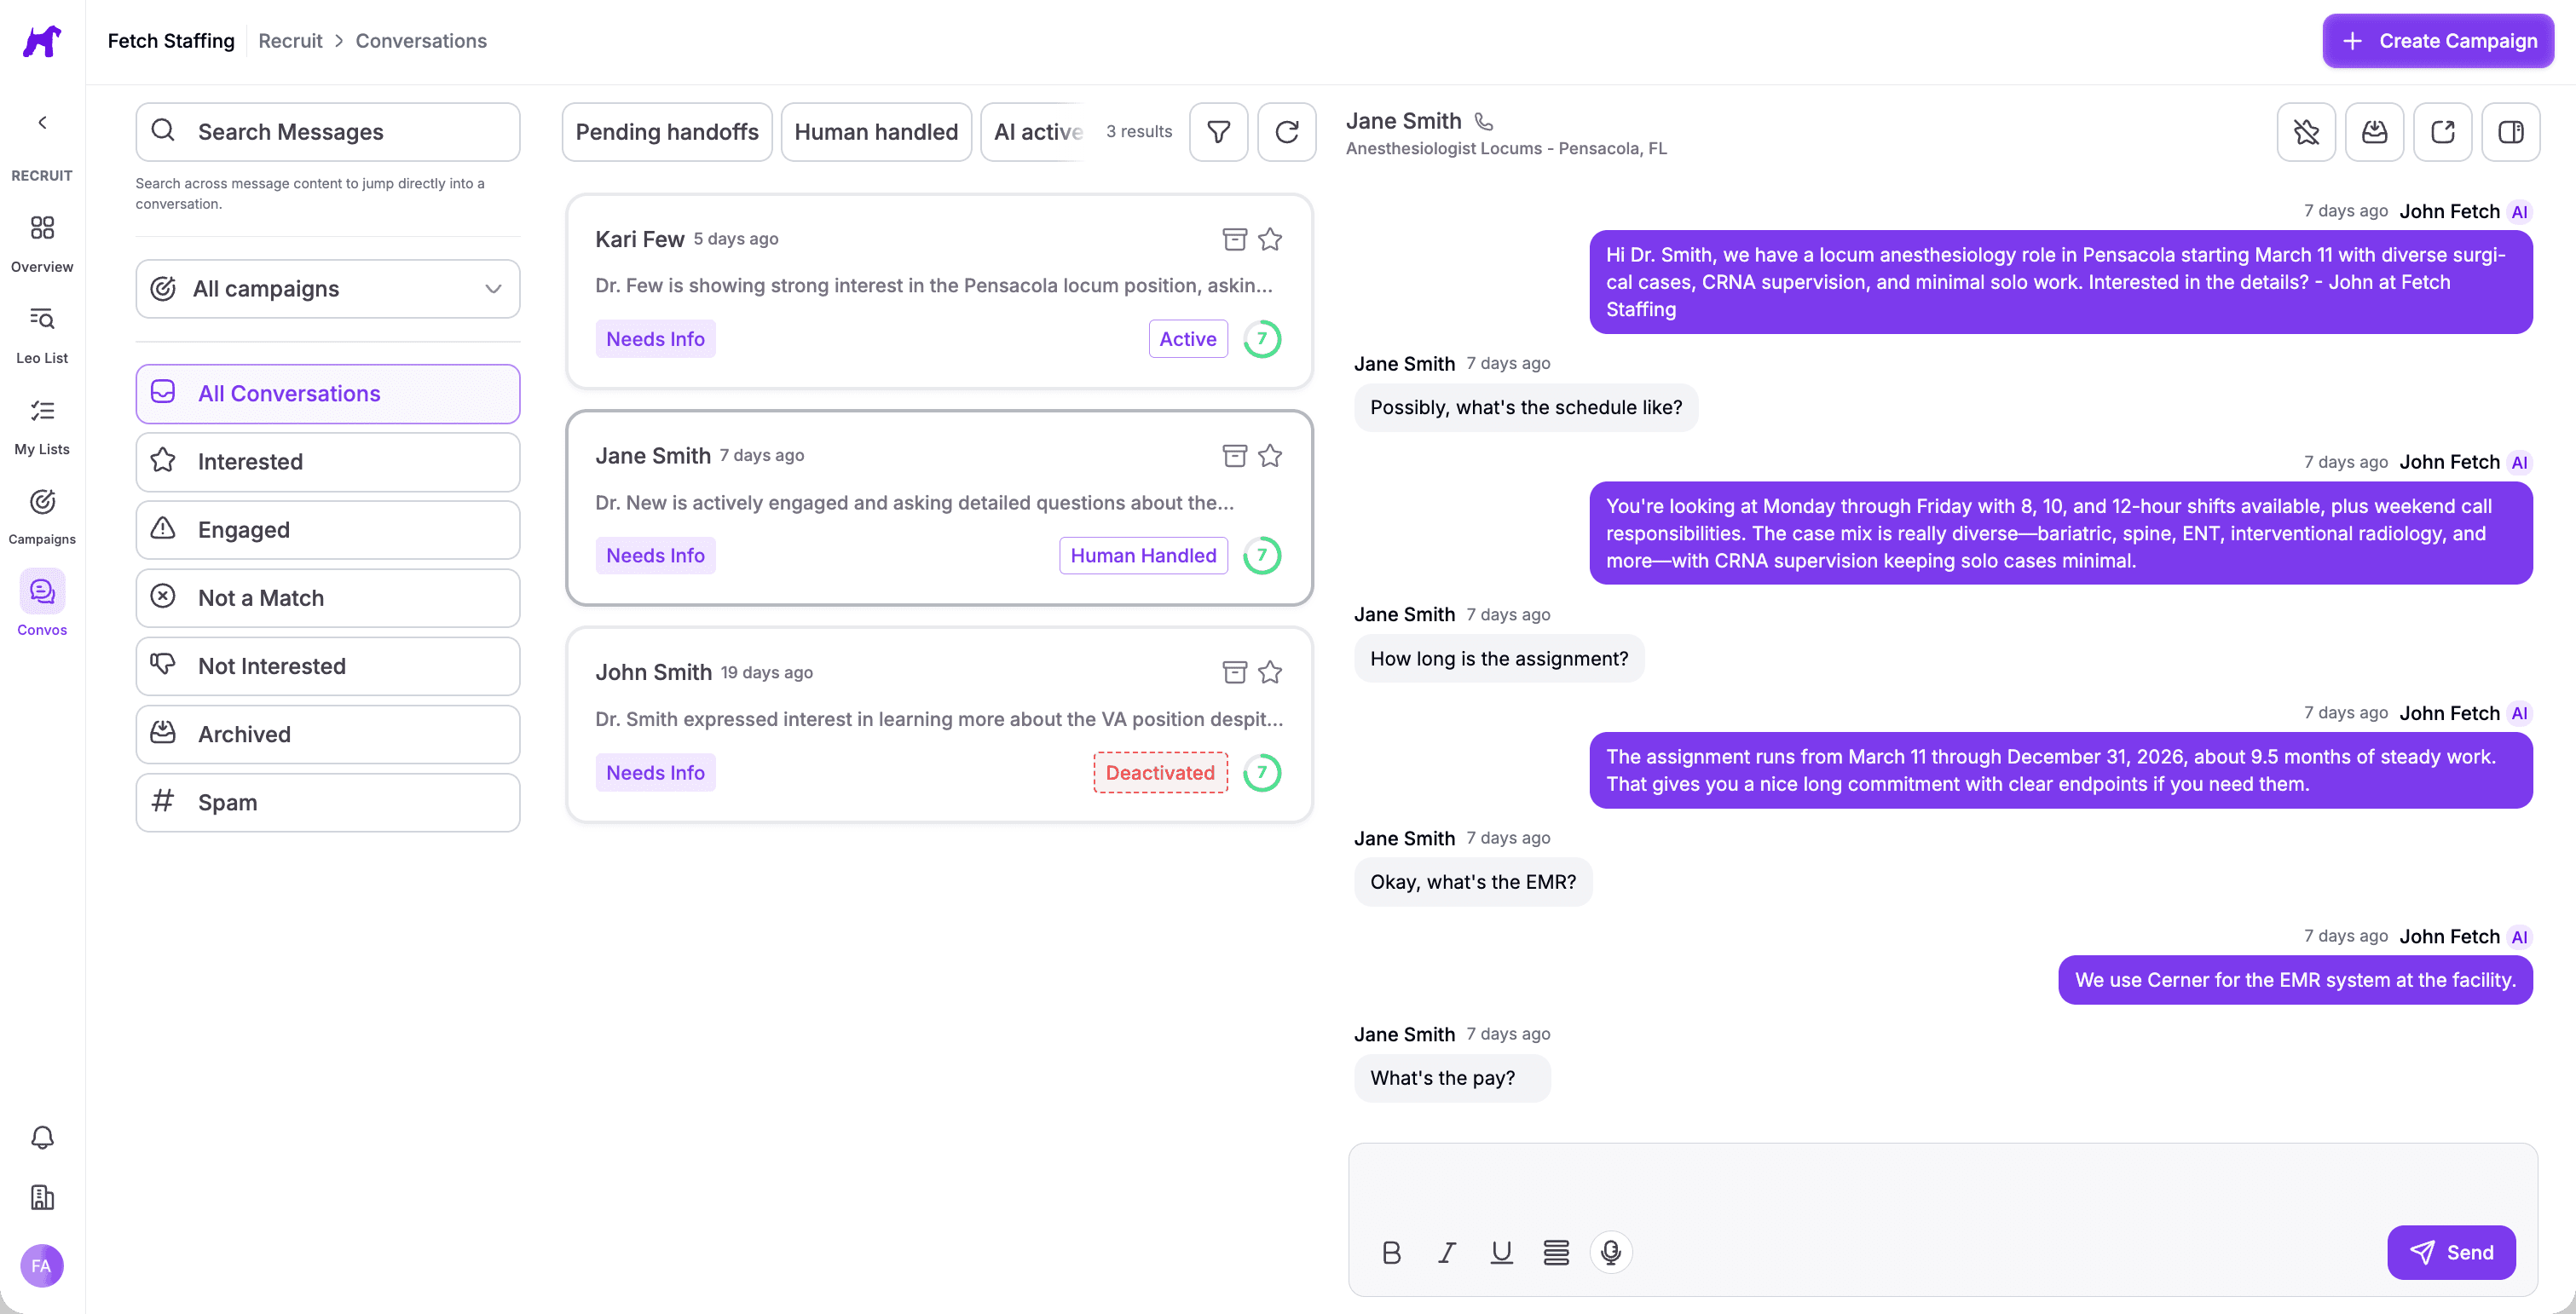Archive the Kari Few conversation

tap(1234, 239)
